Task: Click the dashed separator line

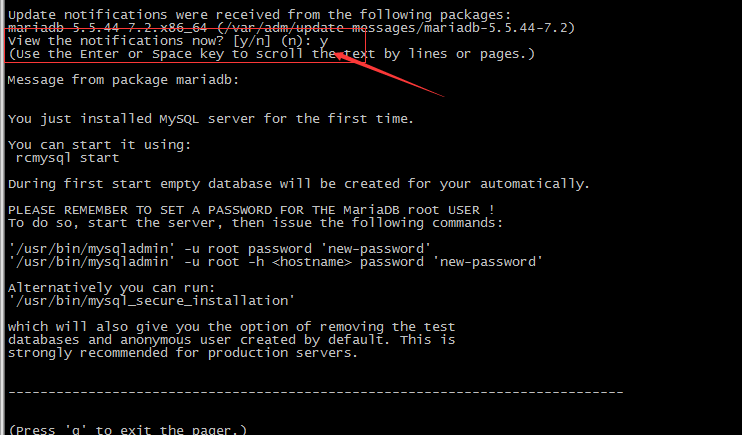Action: 315,392
